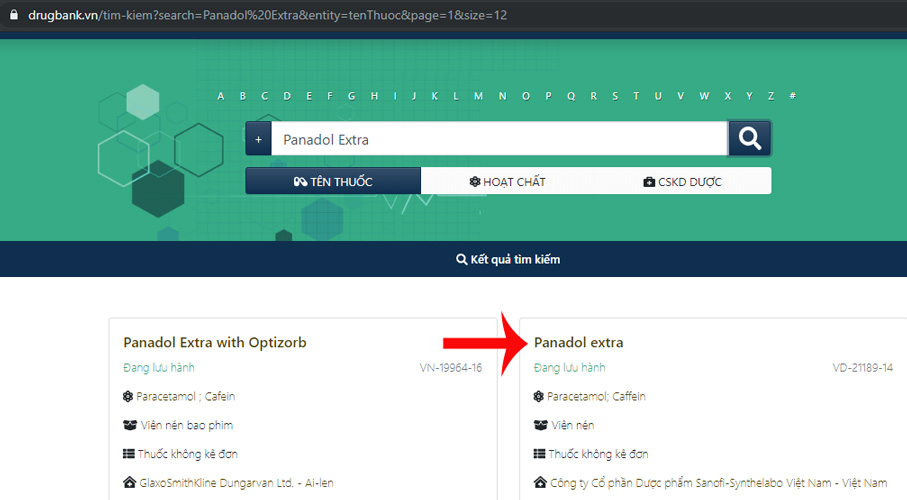Click Thuốc không kê đơn in Panadol extra card
Image resolution: width=907 pixels, height=500 pixels.
[x=599, y=454]
